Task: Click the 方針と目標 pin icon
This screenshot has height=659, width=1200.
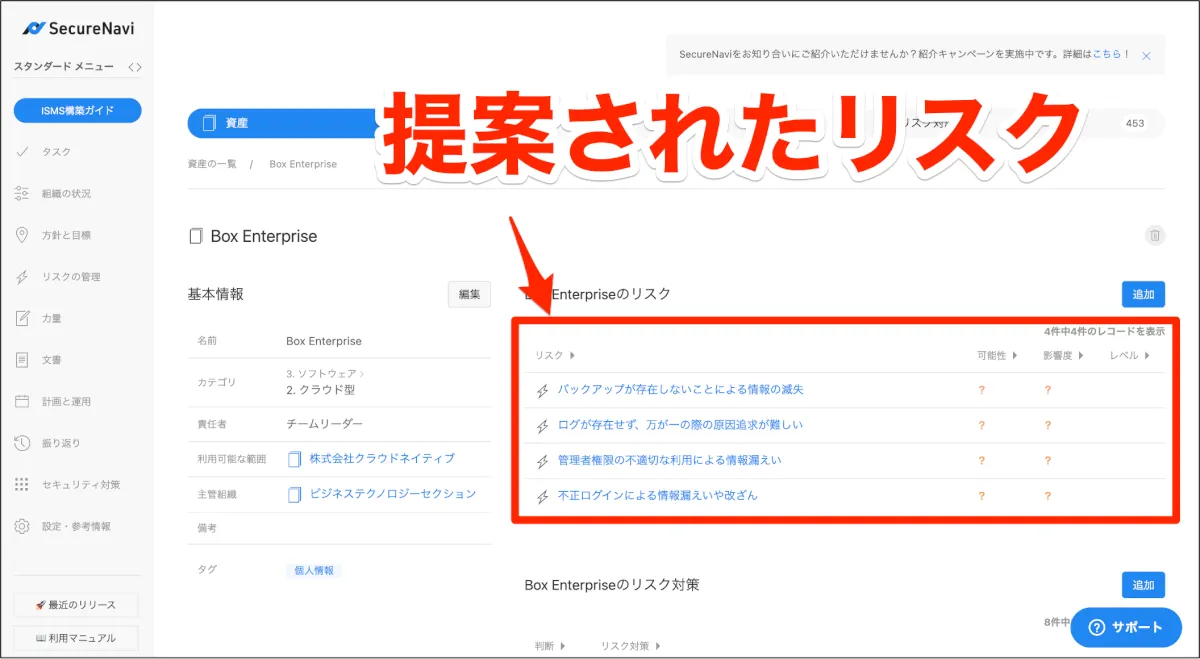Action: click(x=22, y=235)
